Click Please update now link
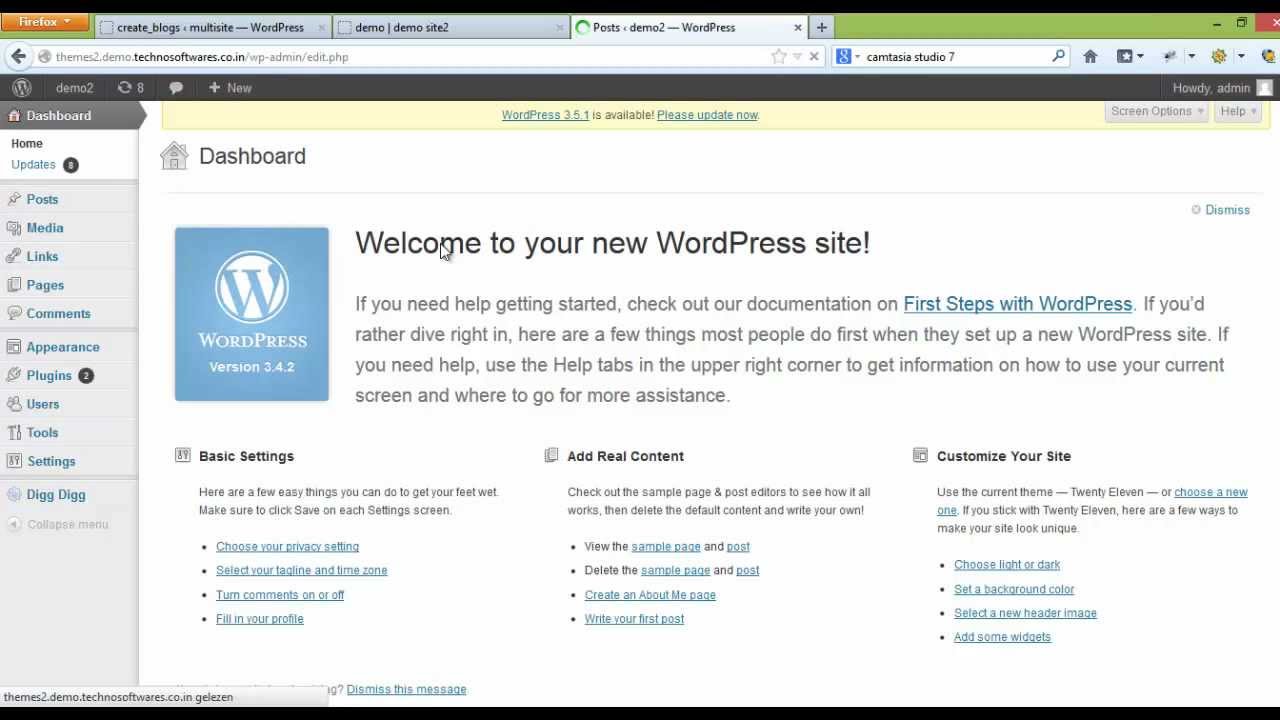 707,115
